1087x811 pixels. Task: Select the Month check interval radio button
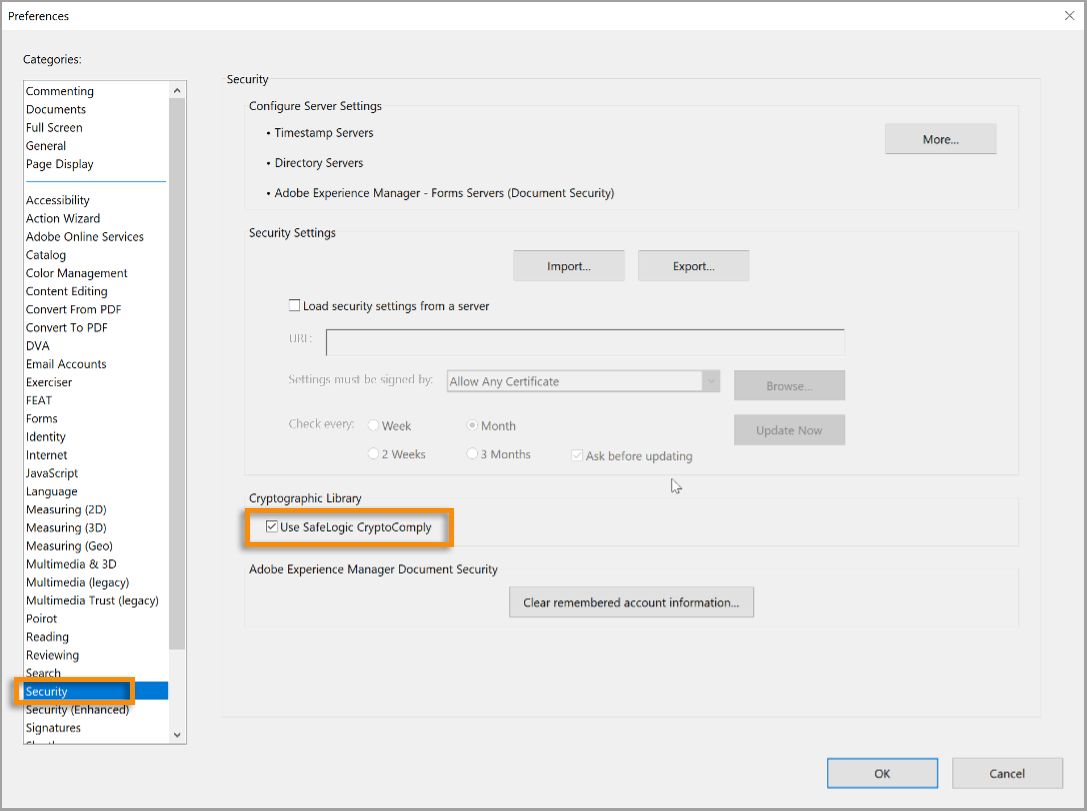pyautogui.click(x=473, y=426)
